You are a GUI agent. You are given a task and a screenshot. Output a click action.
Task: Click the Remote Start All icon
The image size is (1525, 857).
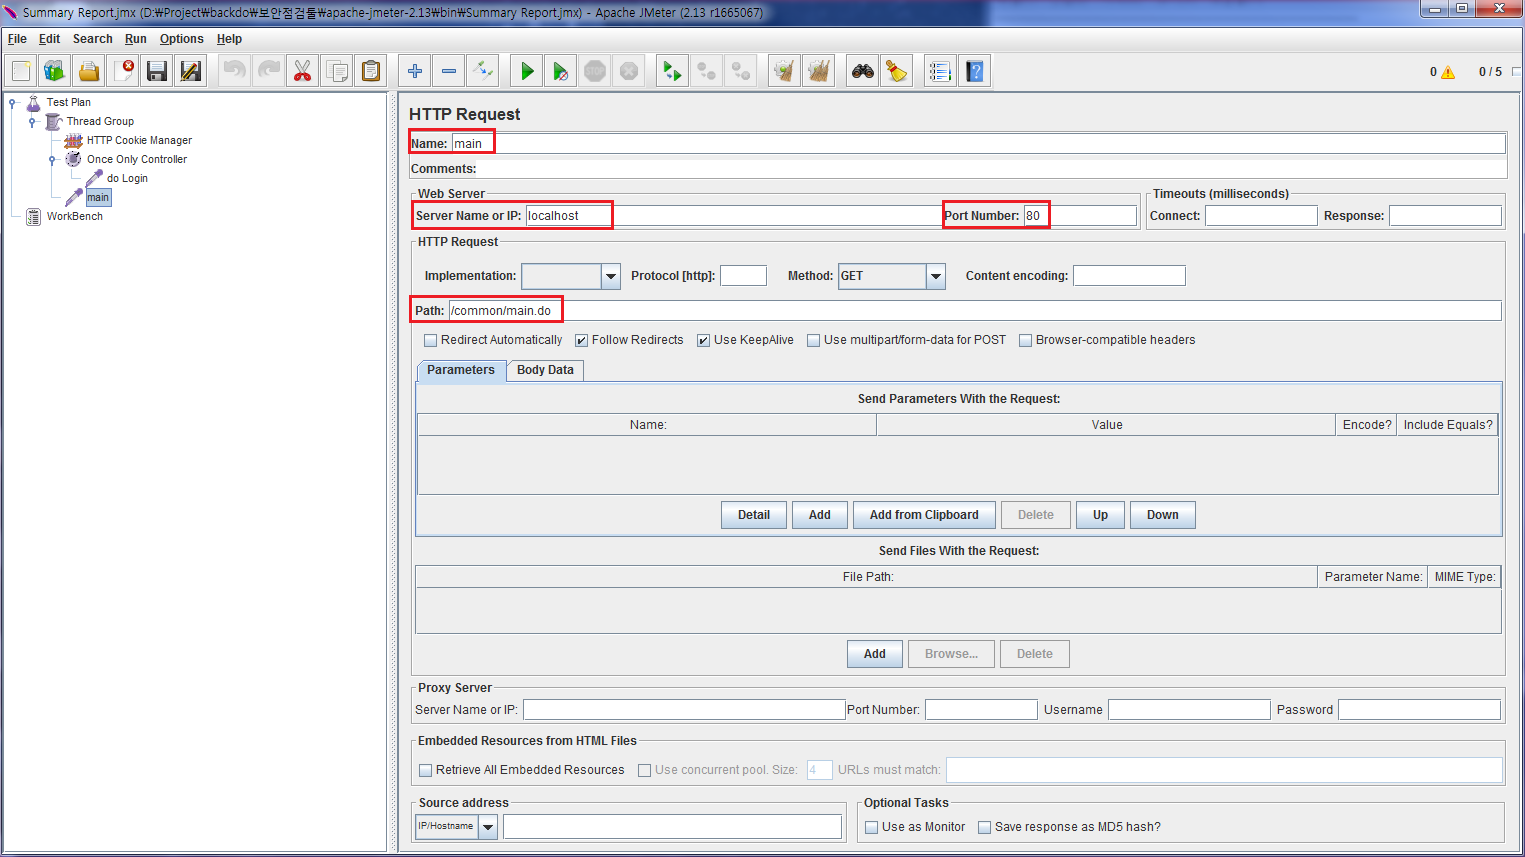point(673,71)
